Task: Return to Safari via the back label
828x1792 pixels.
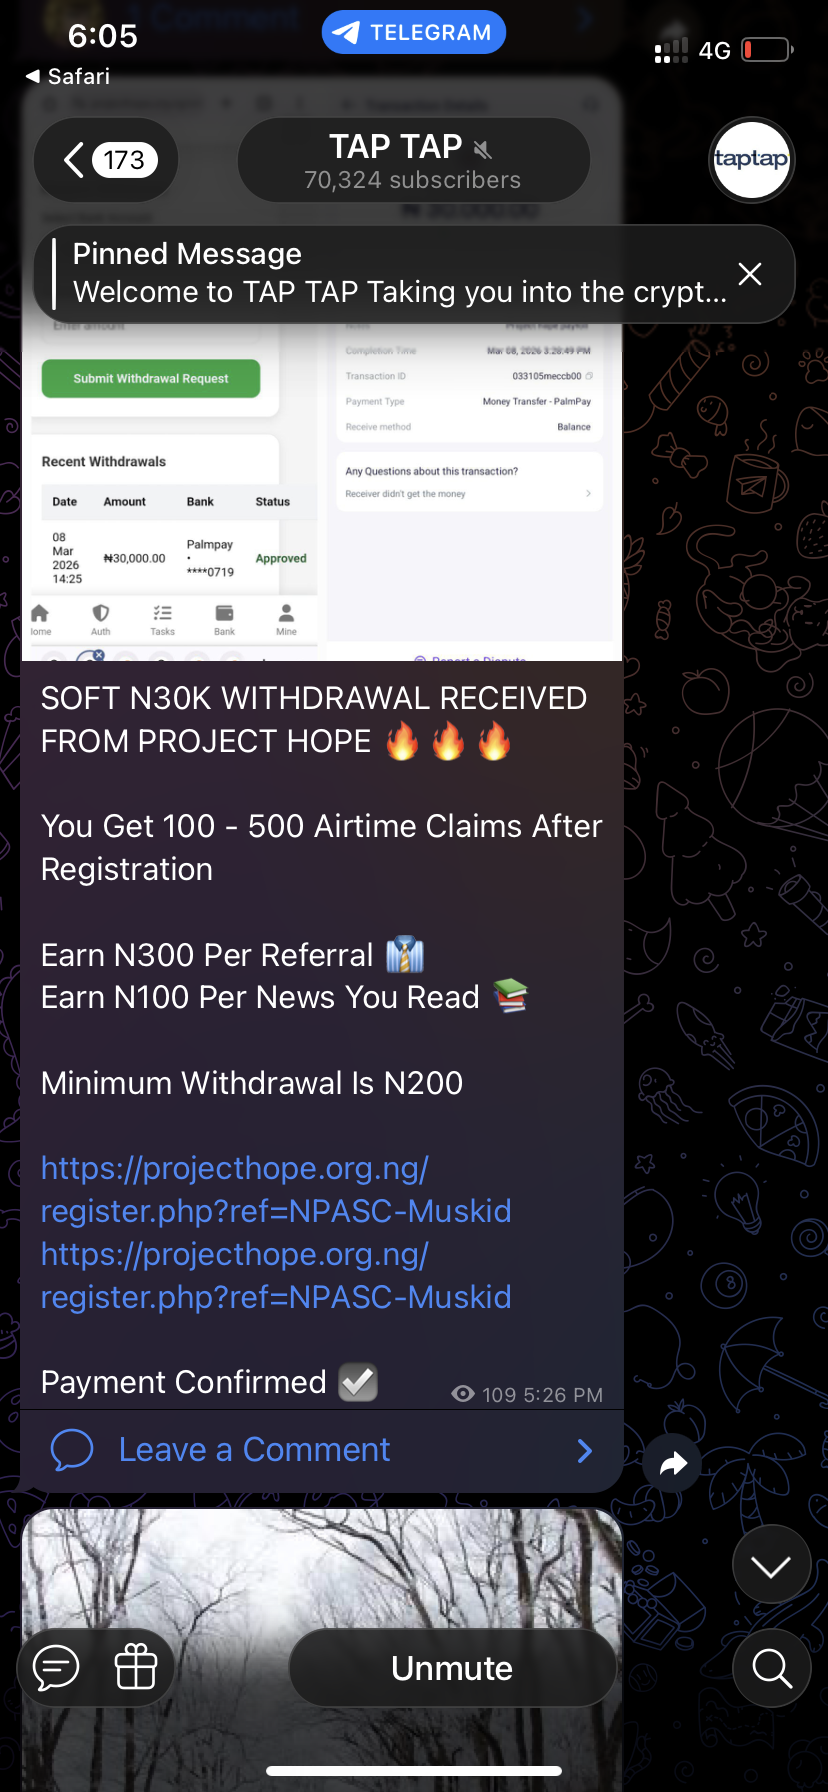Action: [x=67, y=76]
